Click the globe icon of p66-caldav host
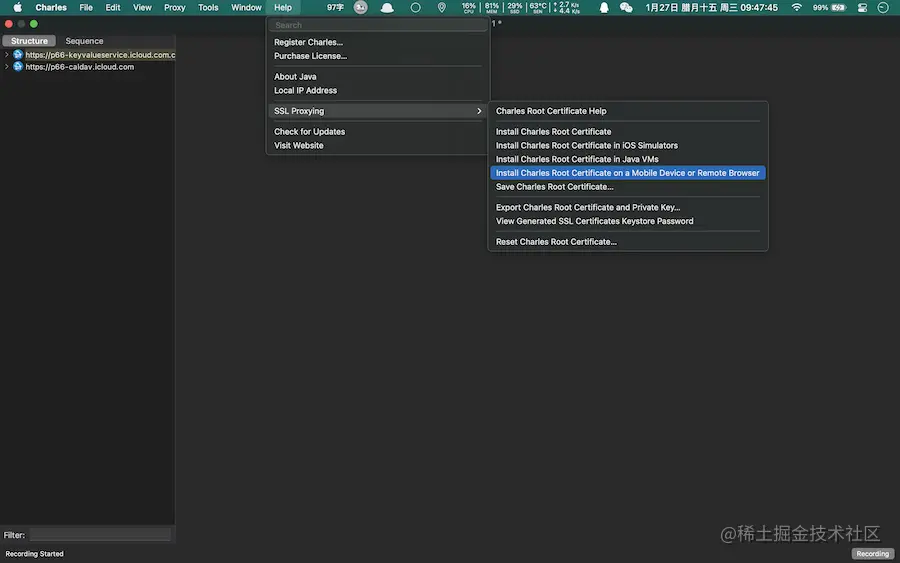 tap(18, 67)
